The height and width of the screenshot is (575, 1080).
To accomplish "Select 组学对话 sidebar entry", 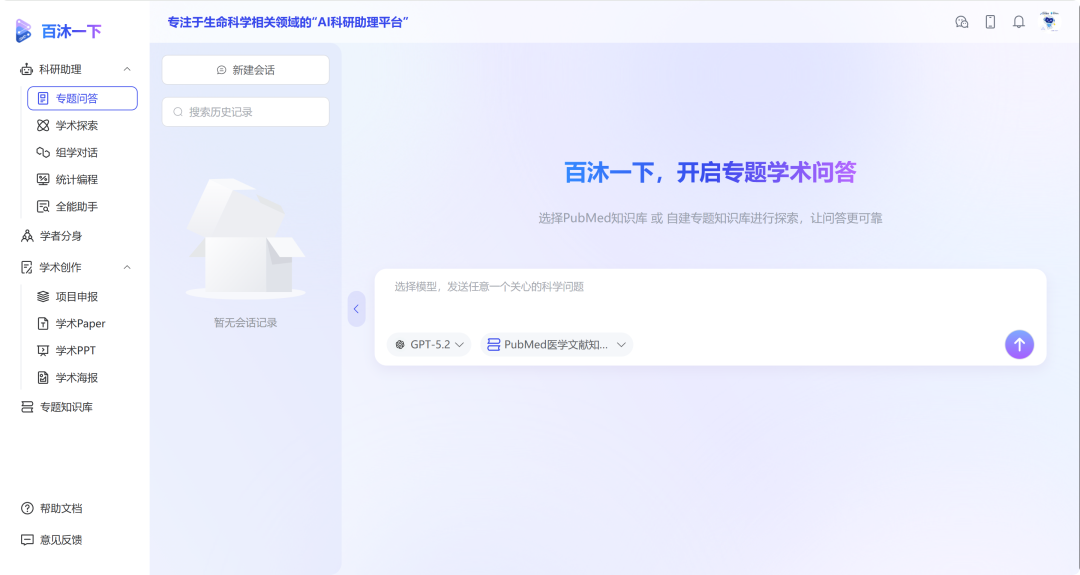I will (76, 152).
